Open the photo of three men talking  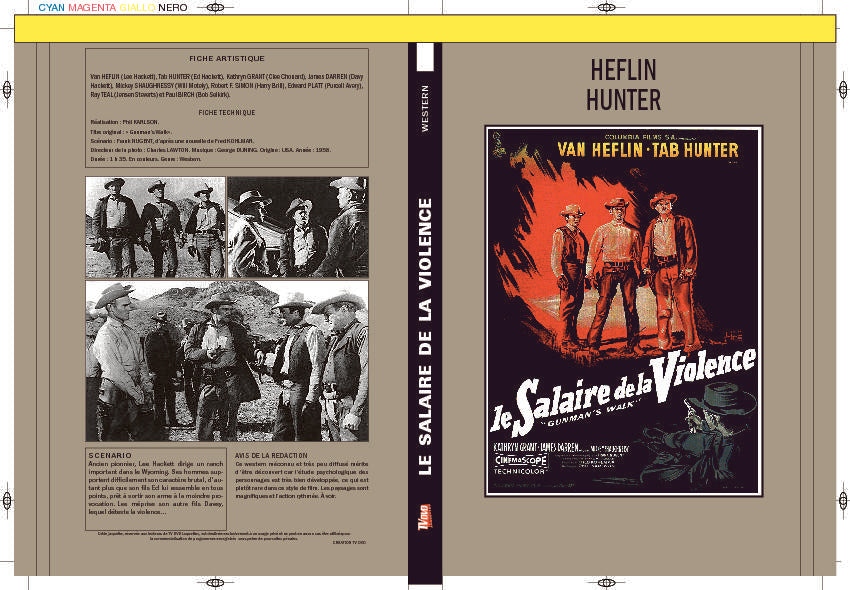pyautogui.click(x=298, y=227)
